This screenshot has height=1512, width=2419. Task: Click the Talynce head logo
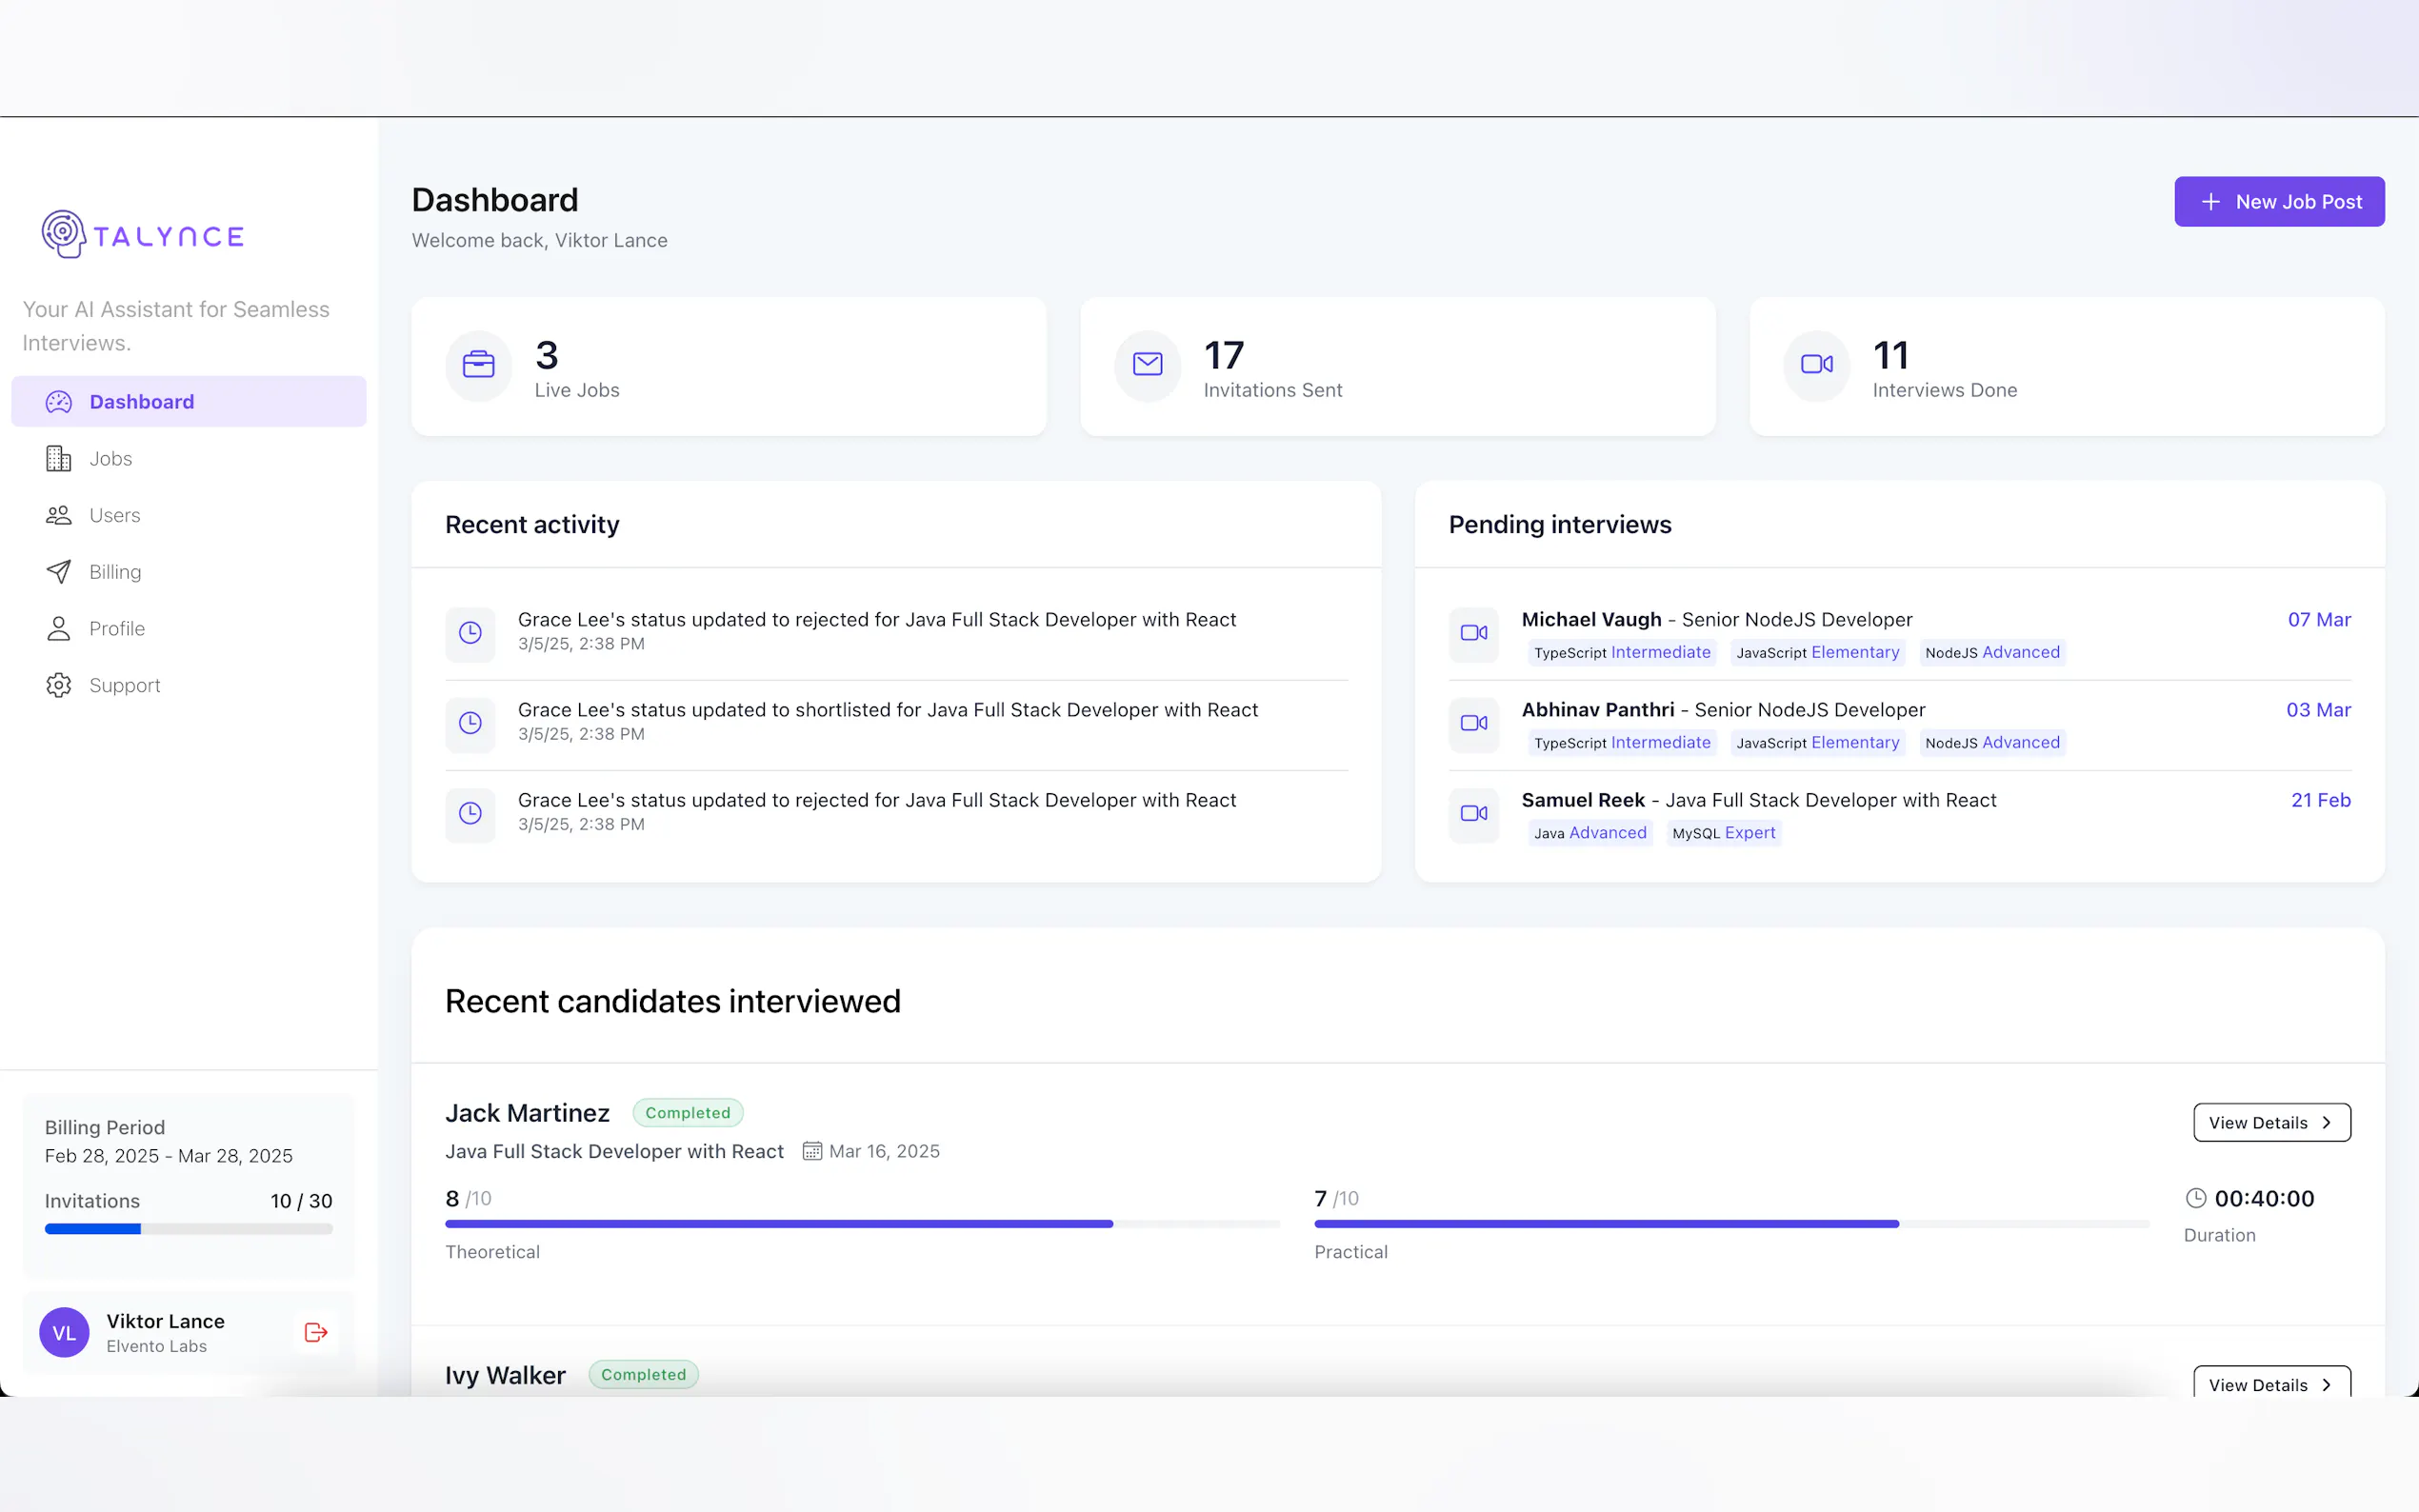click(63, 234)
